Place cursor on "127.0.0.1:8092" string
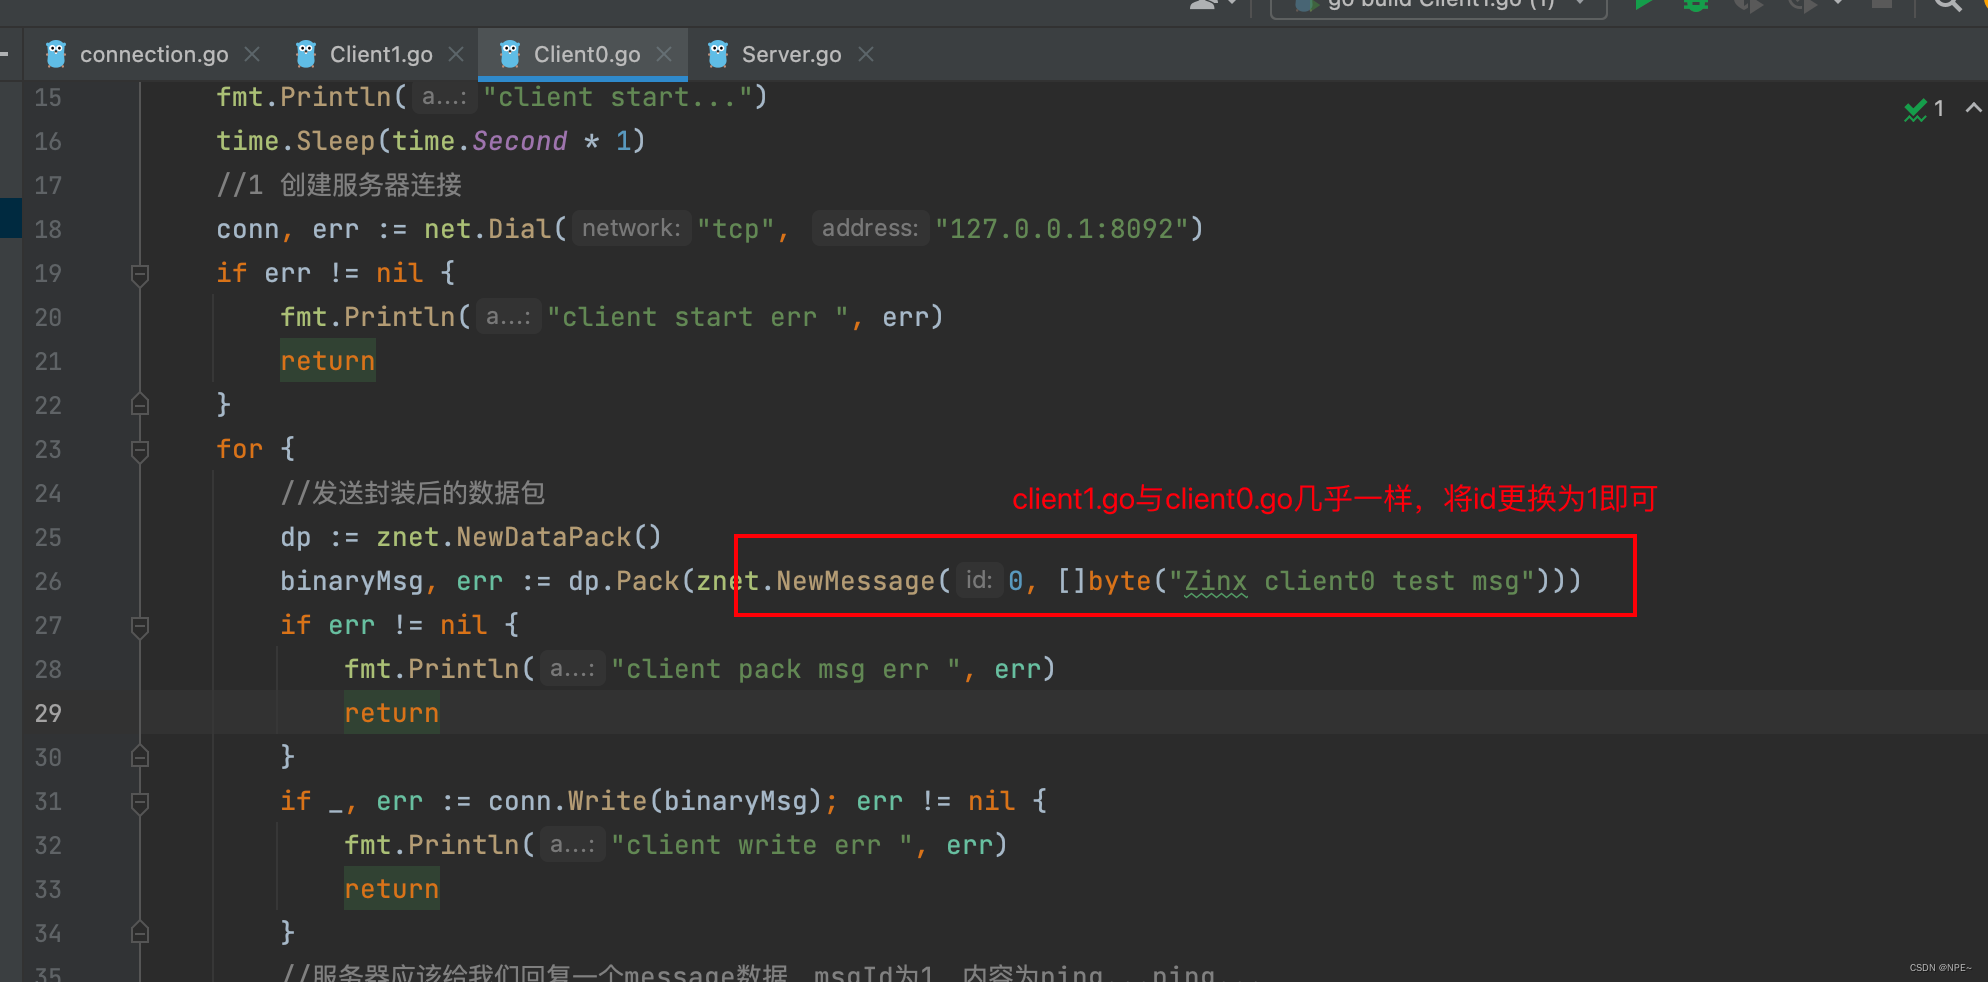 pyautogui.click(x=1061, y=229)
